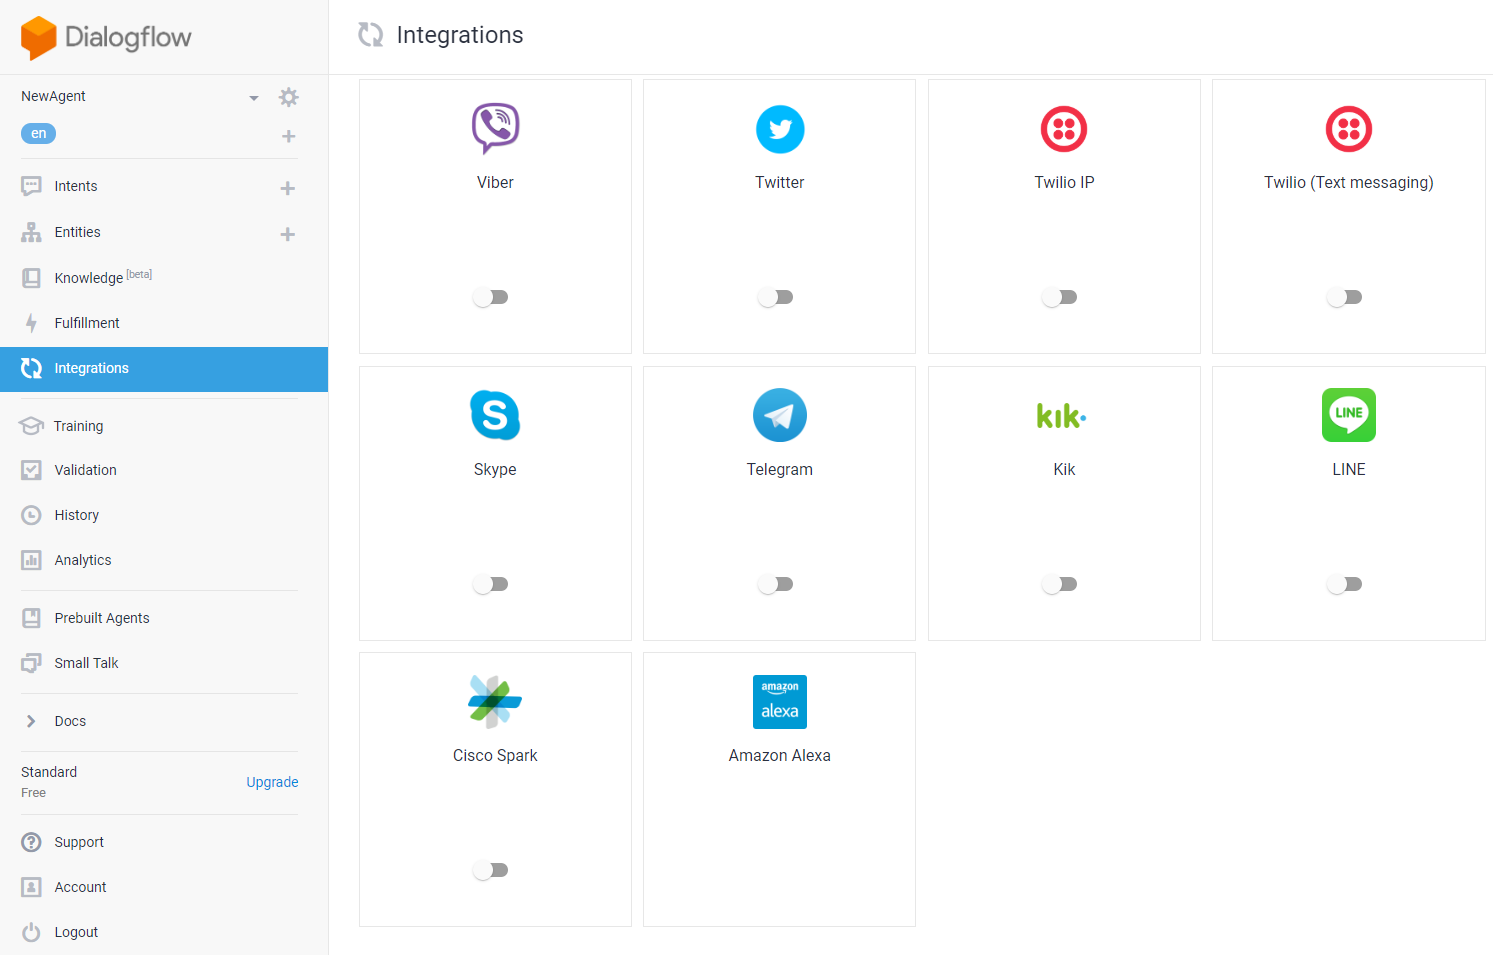
Task: Click the Telegram card label
Action: click(x=780, y=469)
